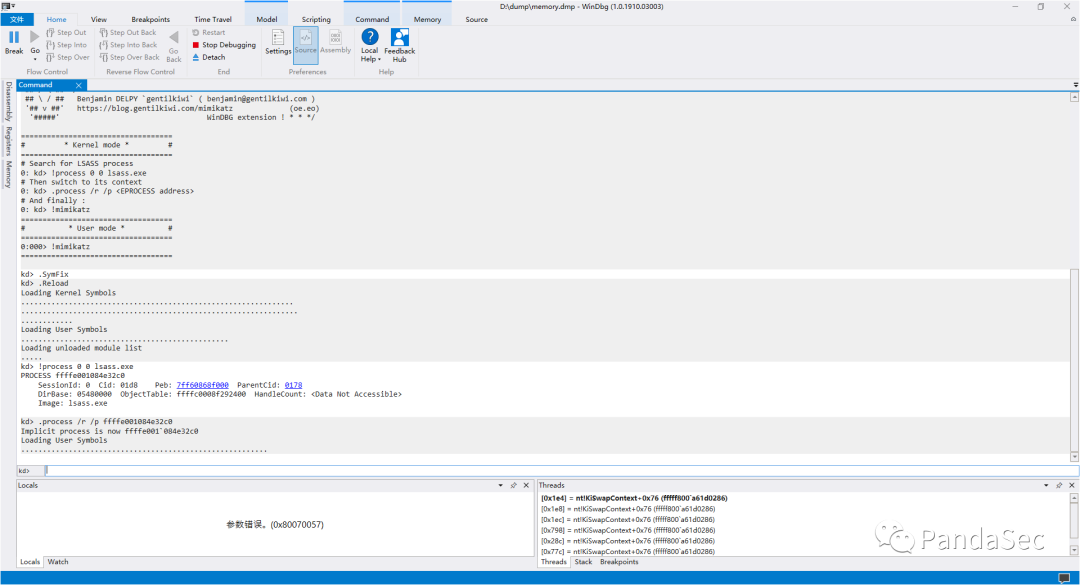This screenshot has height=585, width=1080.
Task: Switch to the Locals bottom tab
Action: [30, 562]
